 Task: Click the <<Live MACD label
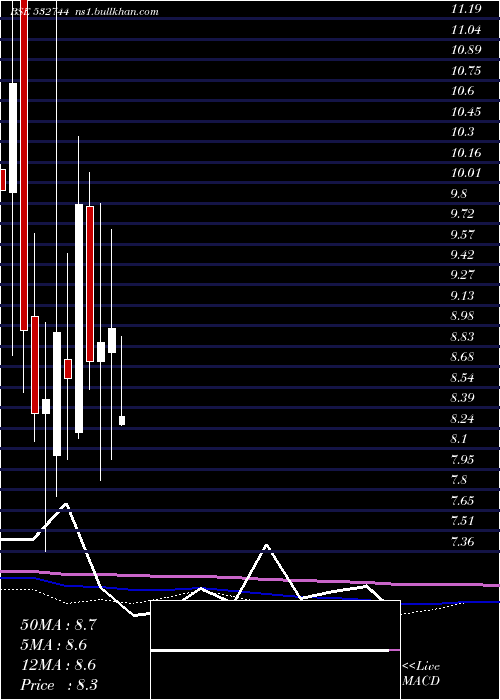(421, 674)
